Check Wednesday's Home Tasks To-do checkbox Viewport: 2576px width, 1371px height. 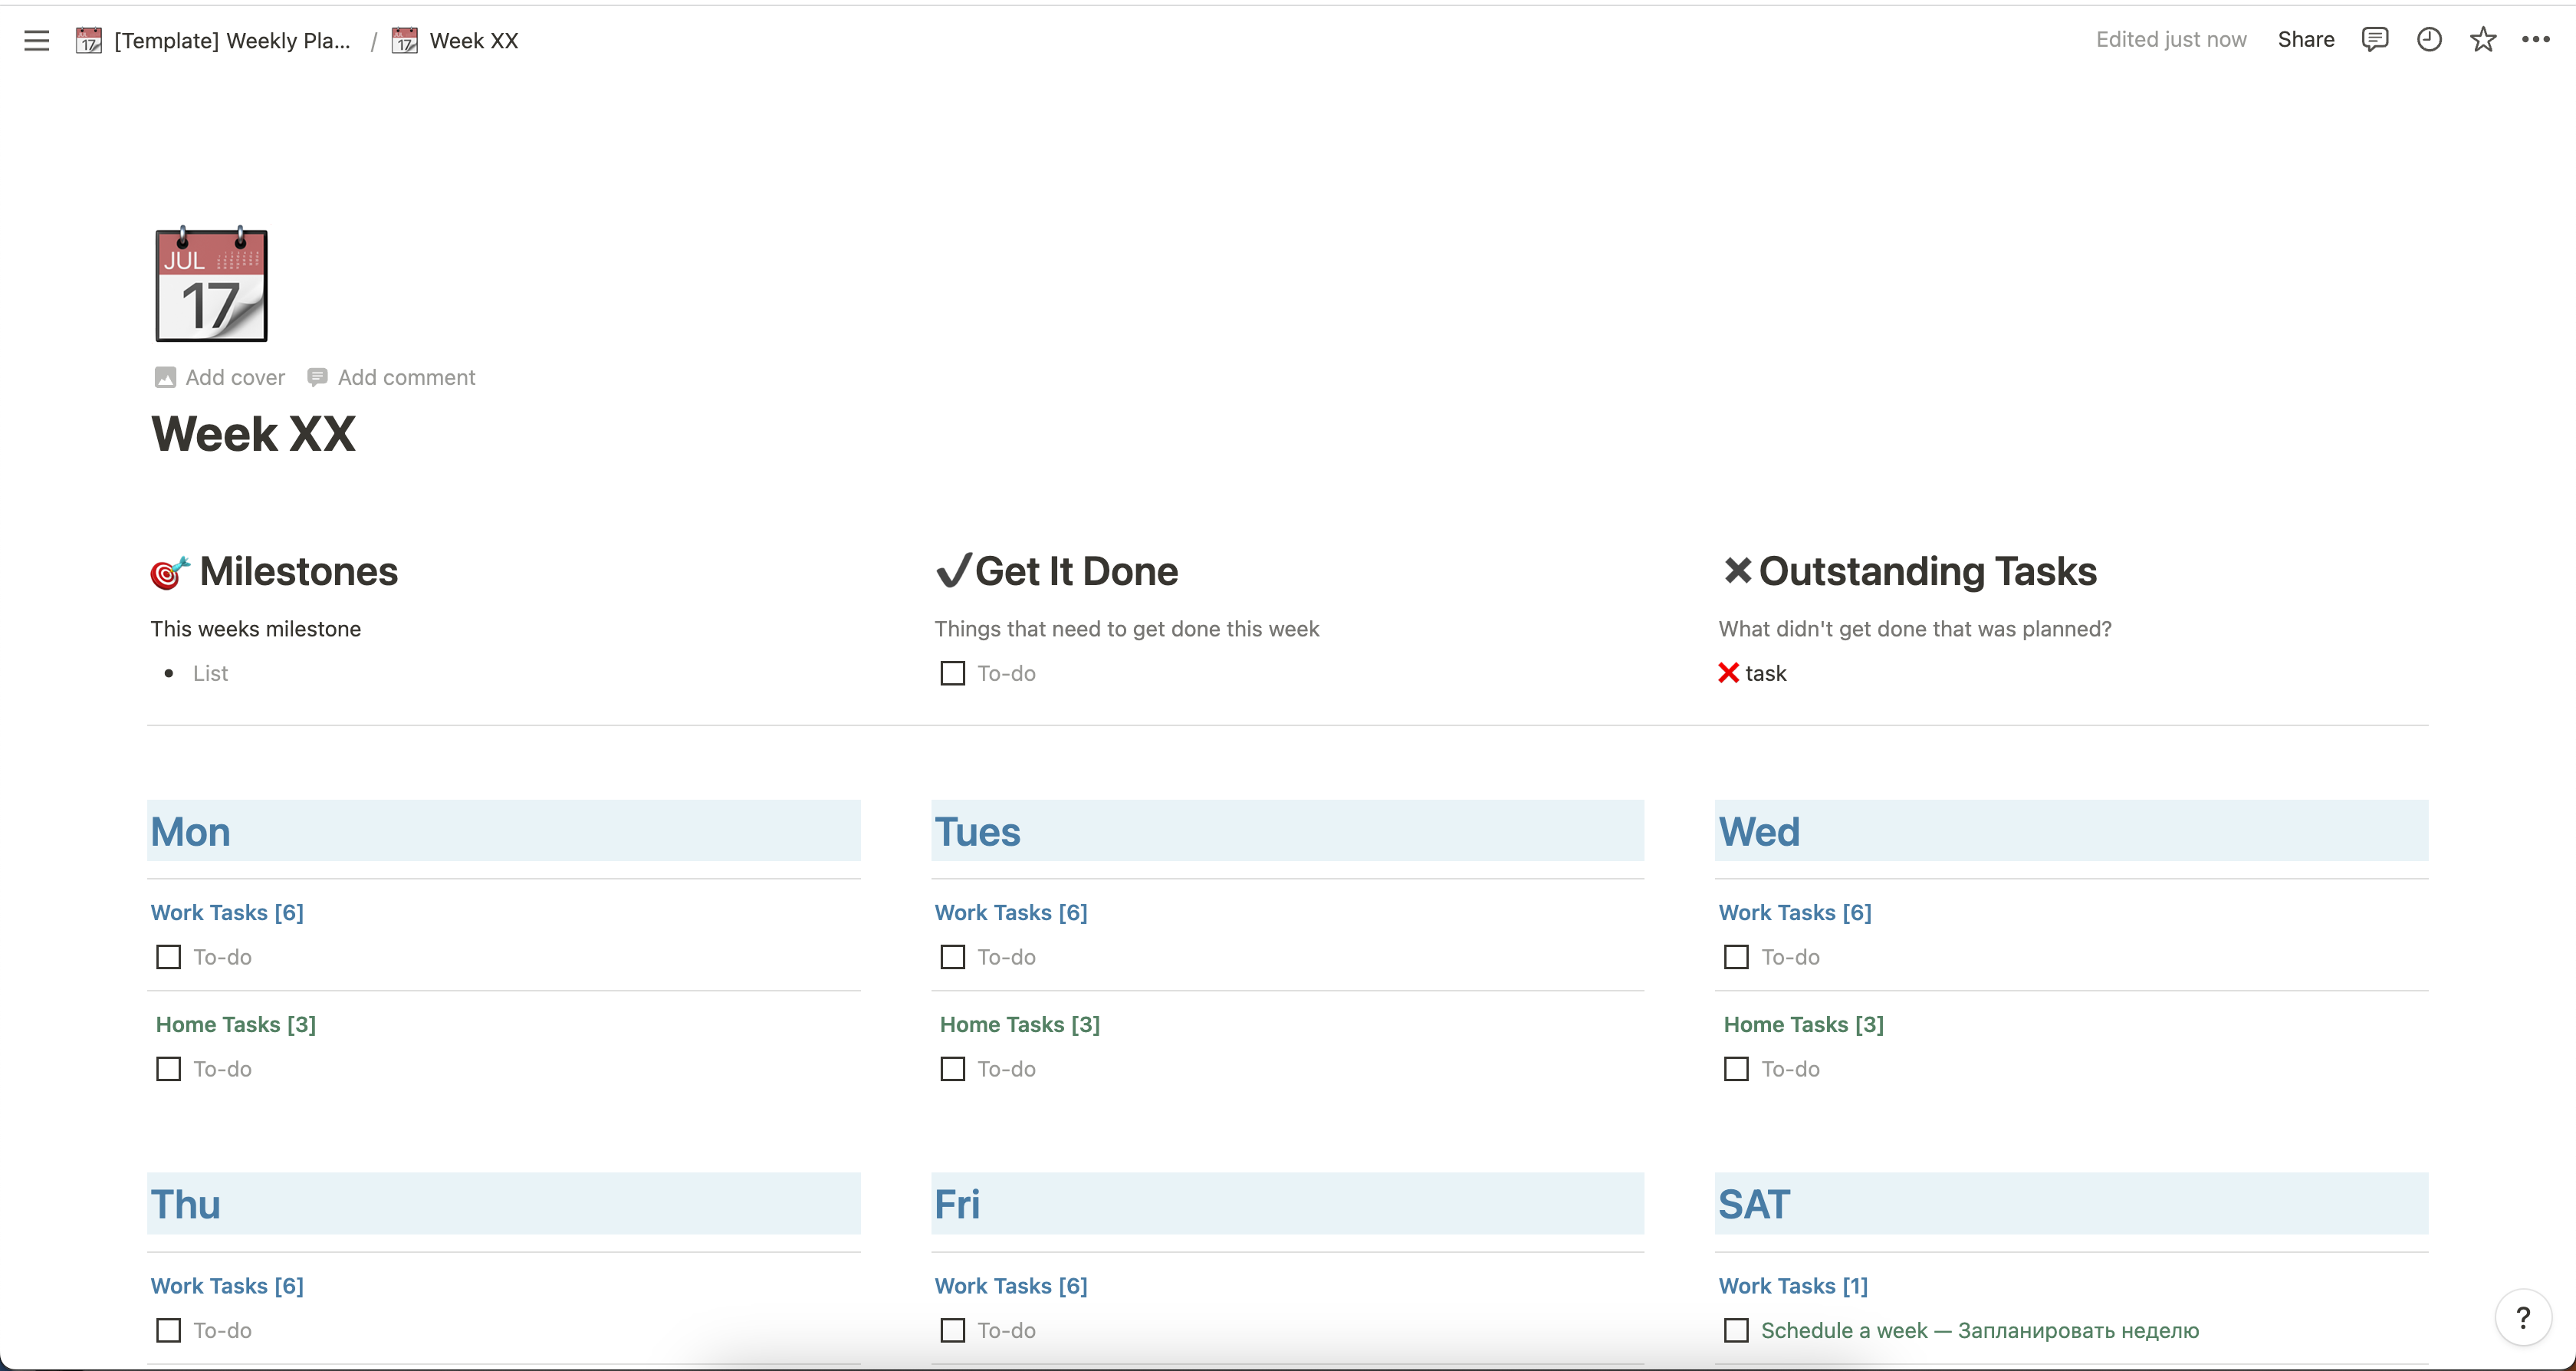(1737, 1069)
